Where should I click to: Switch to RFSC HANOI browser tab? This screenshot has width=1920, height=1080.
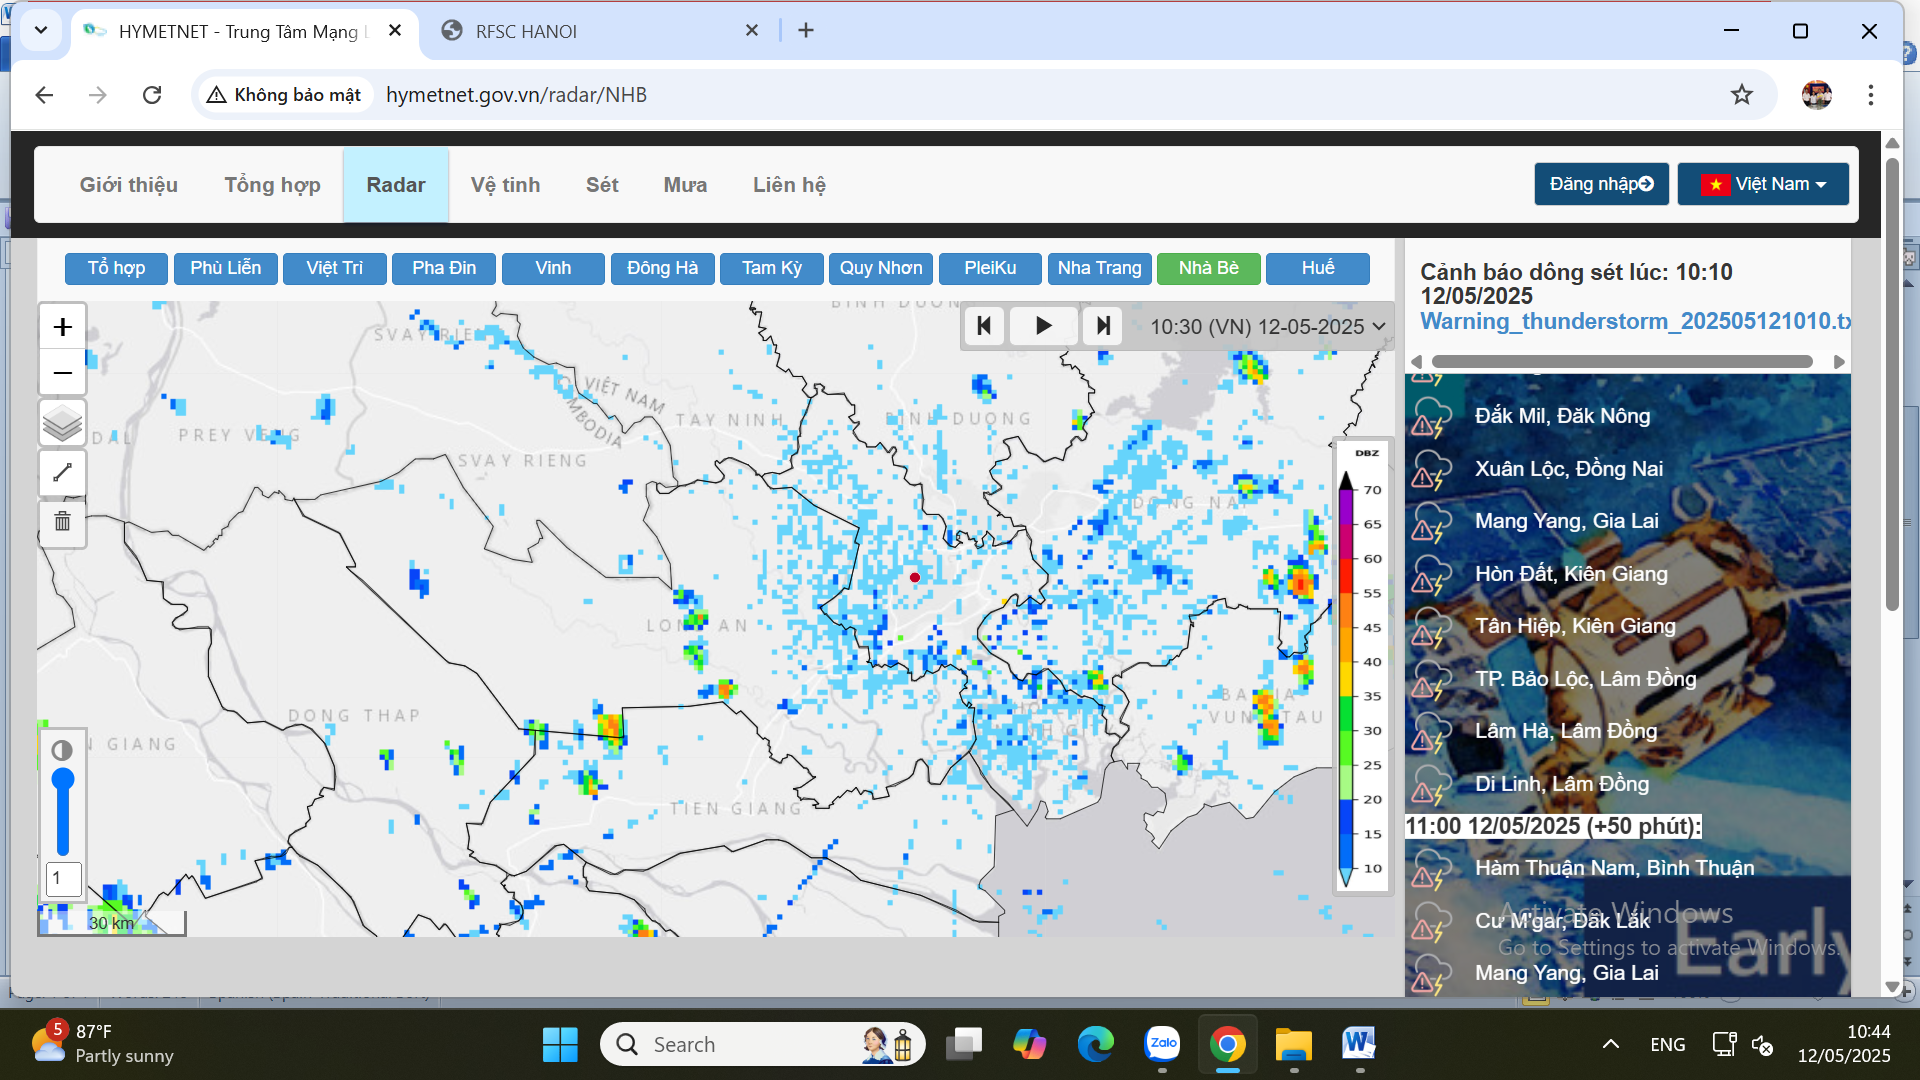tap(526, 31)
